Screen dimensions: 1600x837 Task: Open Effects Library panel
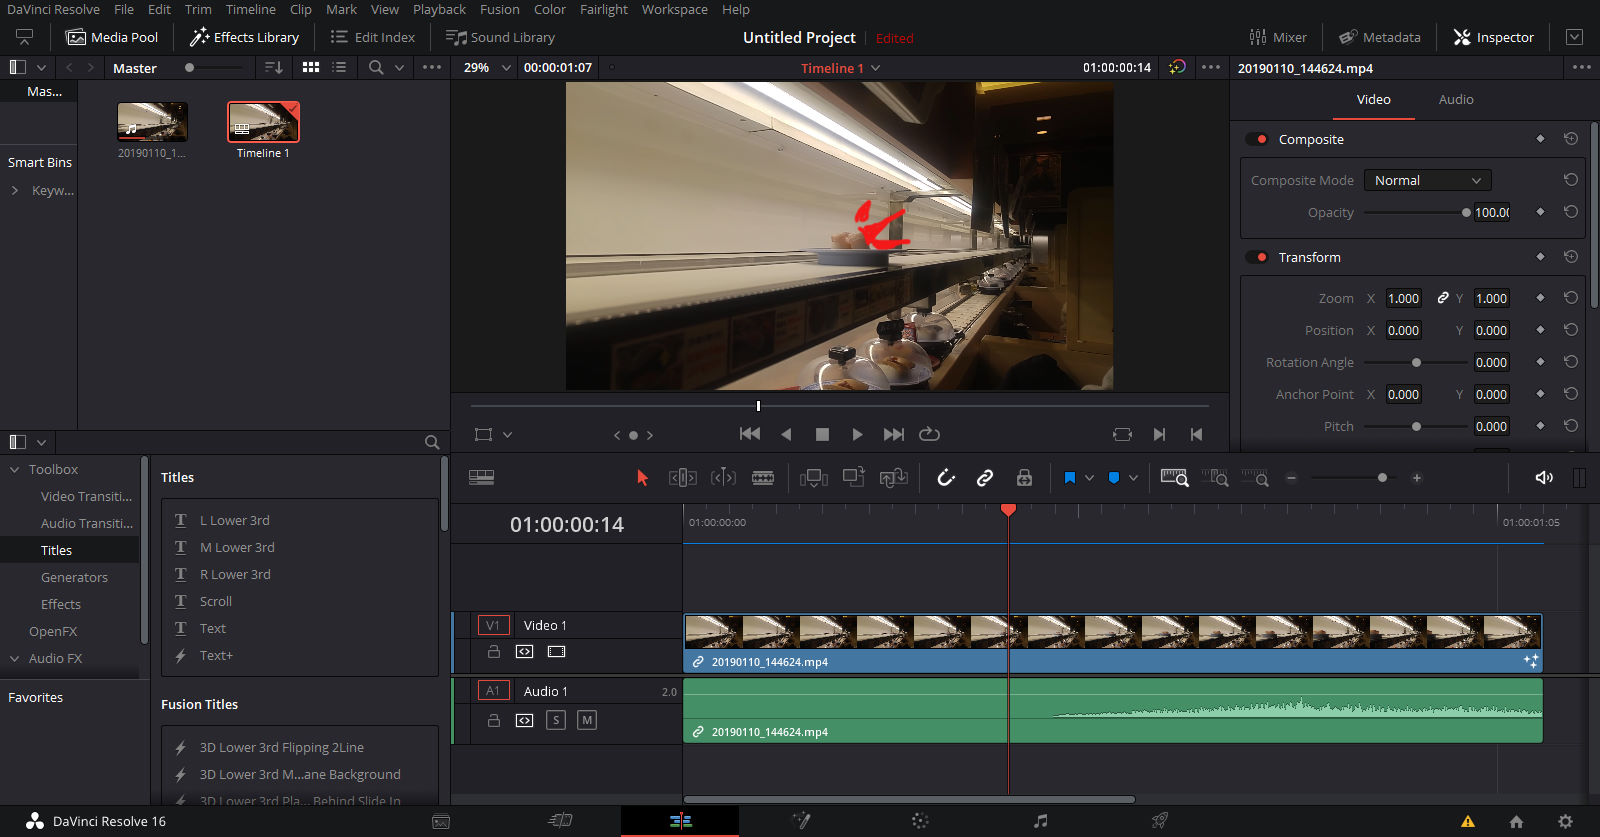click(245, 37)
